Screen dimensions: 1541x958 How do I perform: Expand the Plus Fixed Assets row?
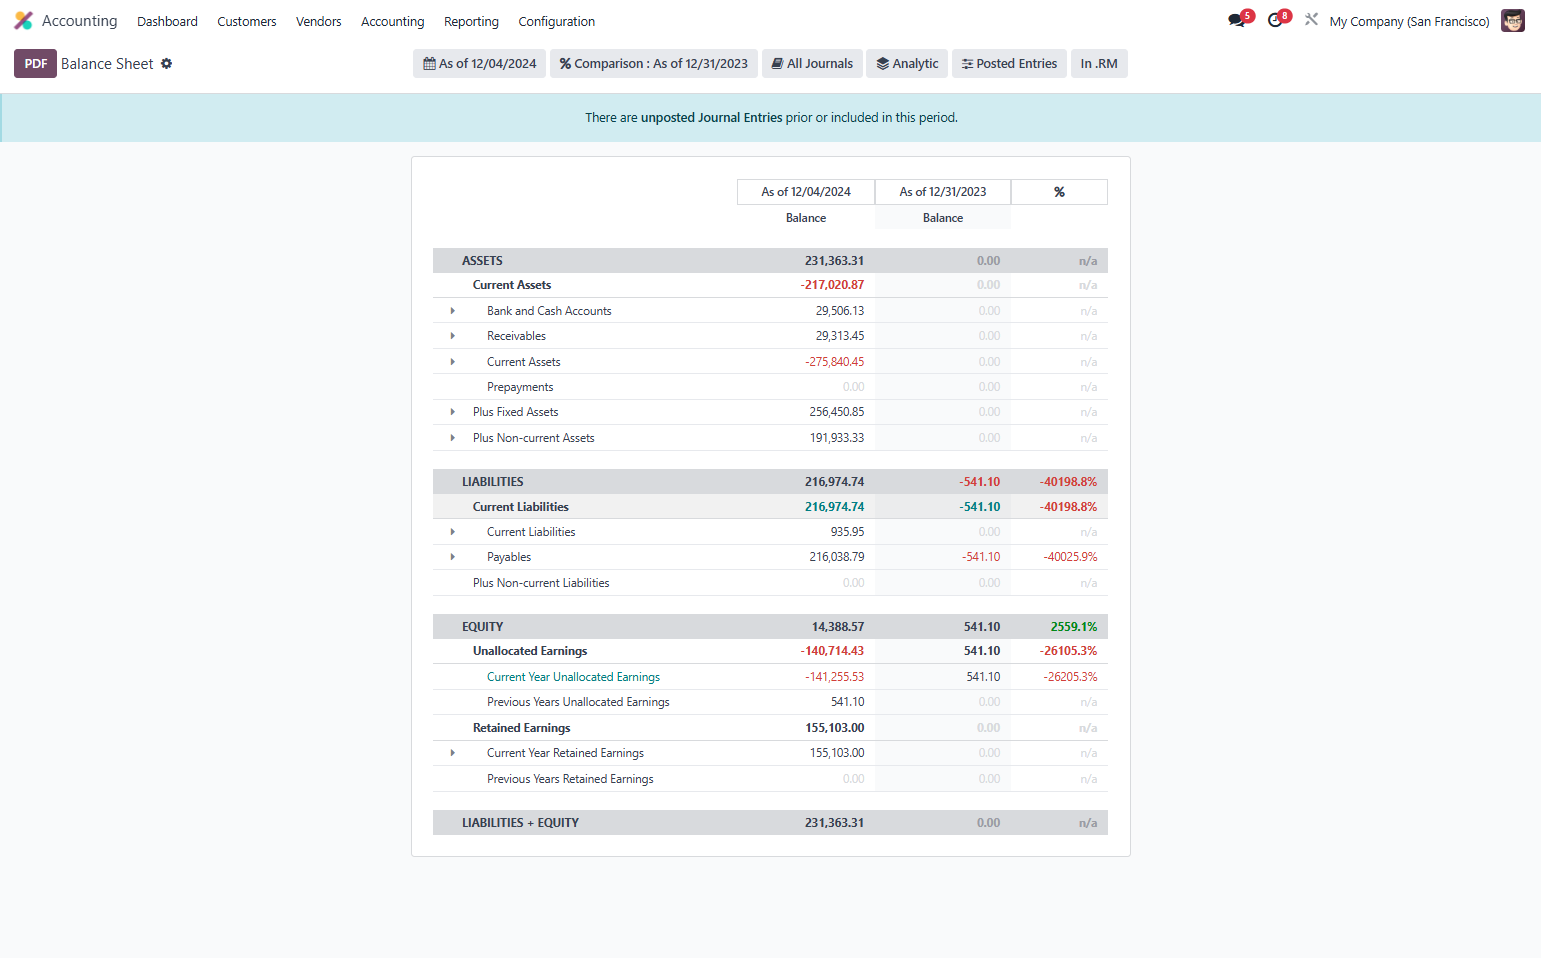pos(453,412)
